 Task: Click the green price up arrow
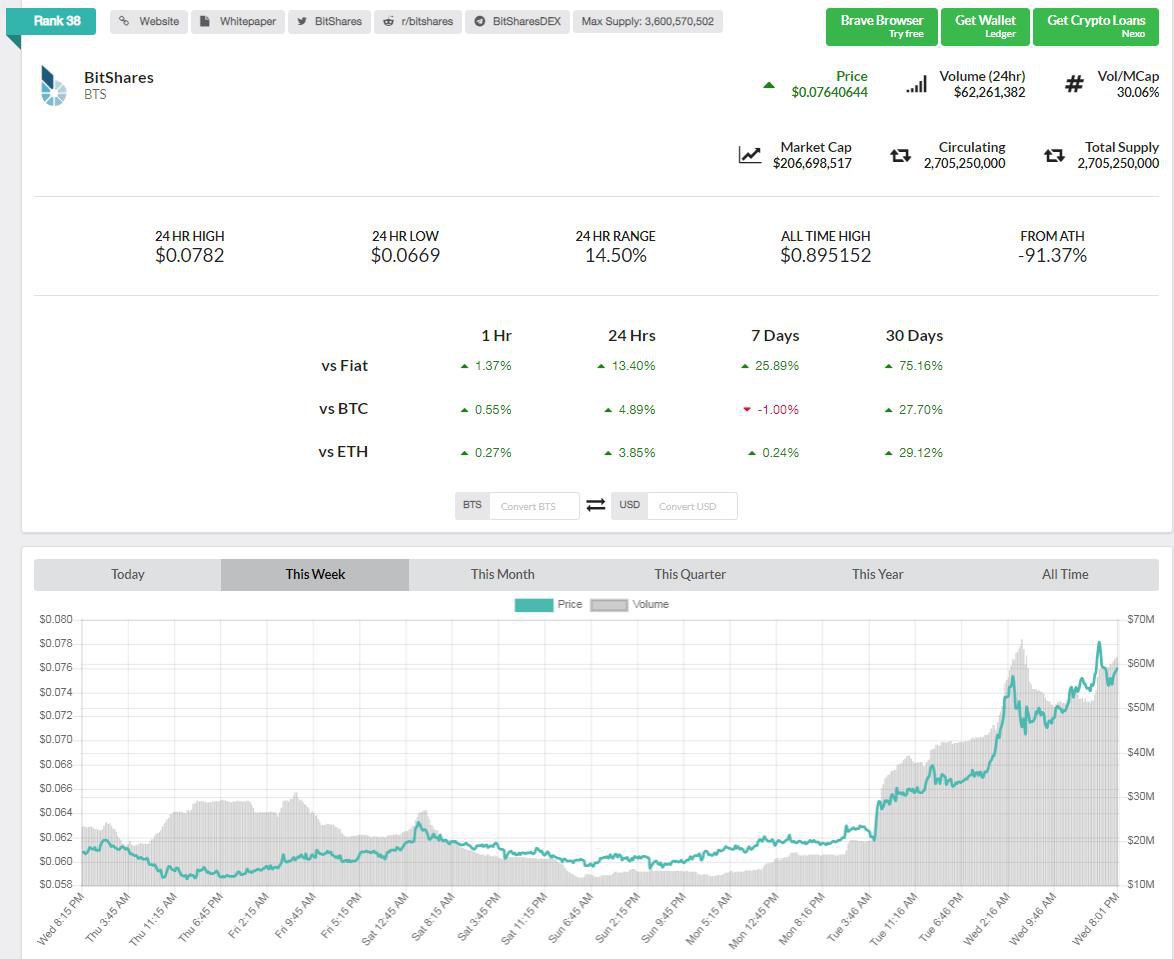pos(768,85)
